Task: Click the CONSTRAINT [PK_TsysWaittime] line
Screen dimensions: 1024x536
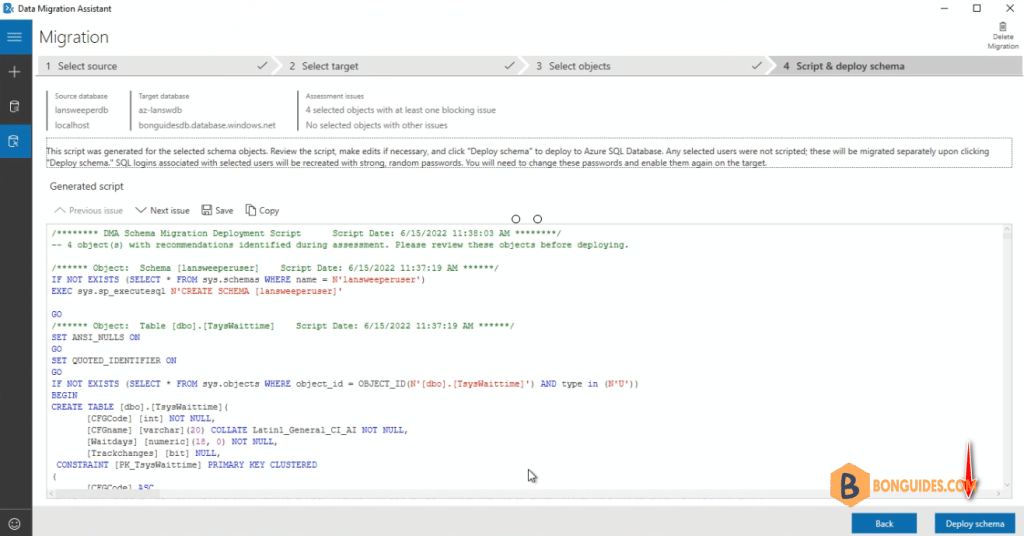Action: point(186,465)
